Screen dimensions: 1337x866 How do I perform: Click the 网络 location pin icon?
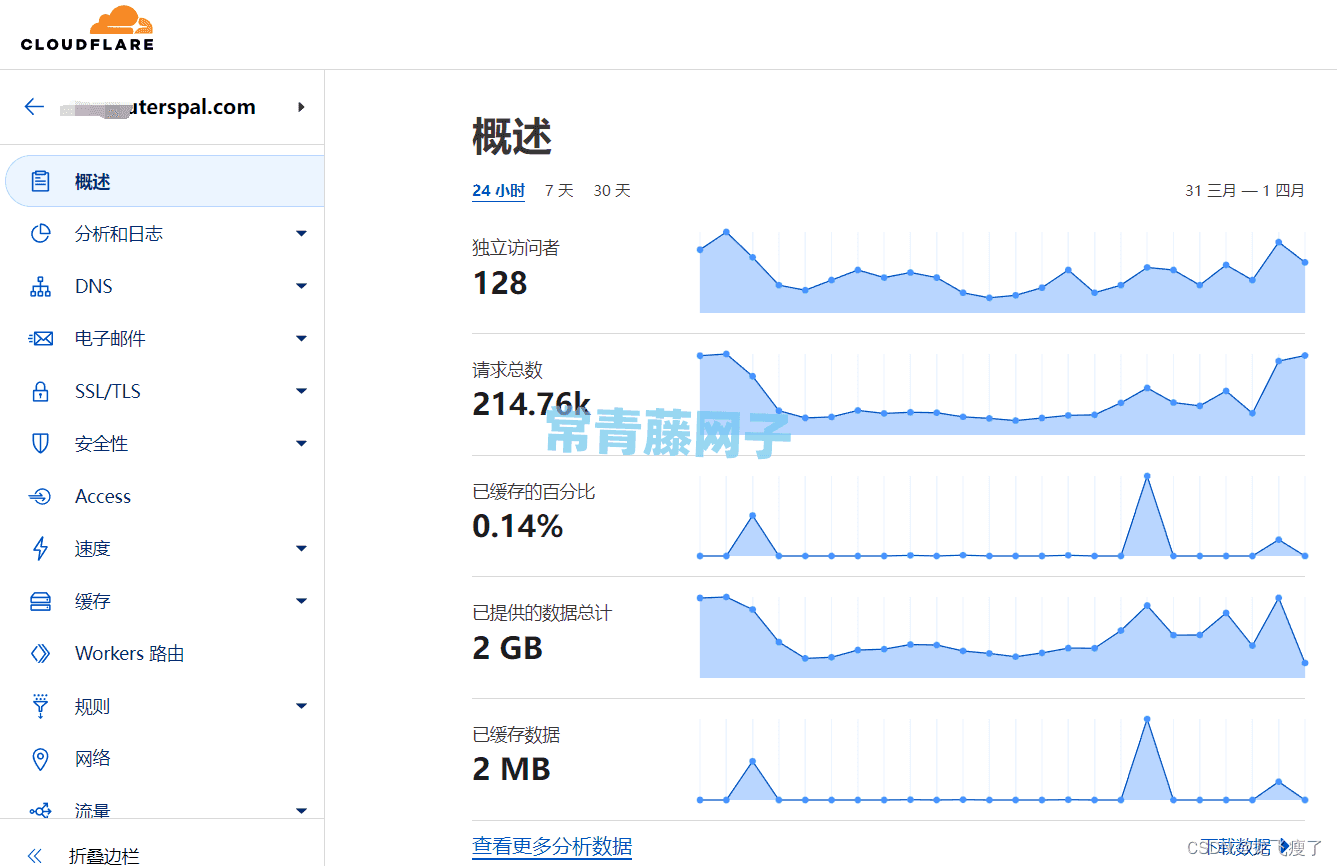(x=40, y=758)
